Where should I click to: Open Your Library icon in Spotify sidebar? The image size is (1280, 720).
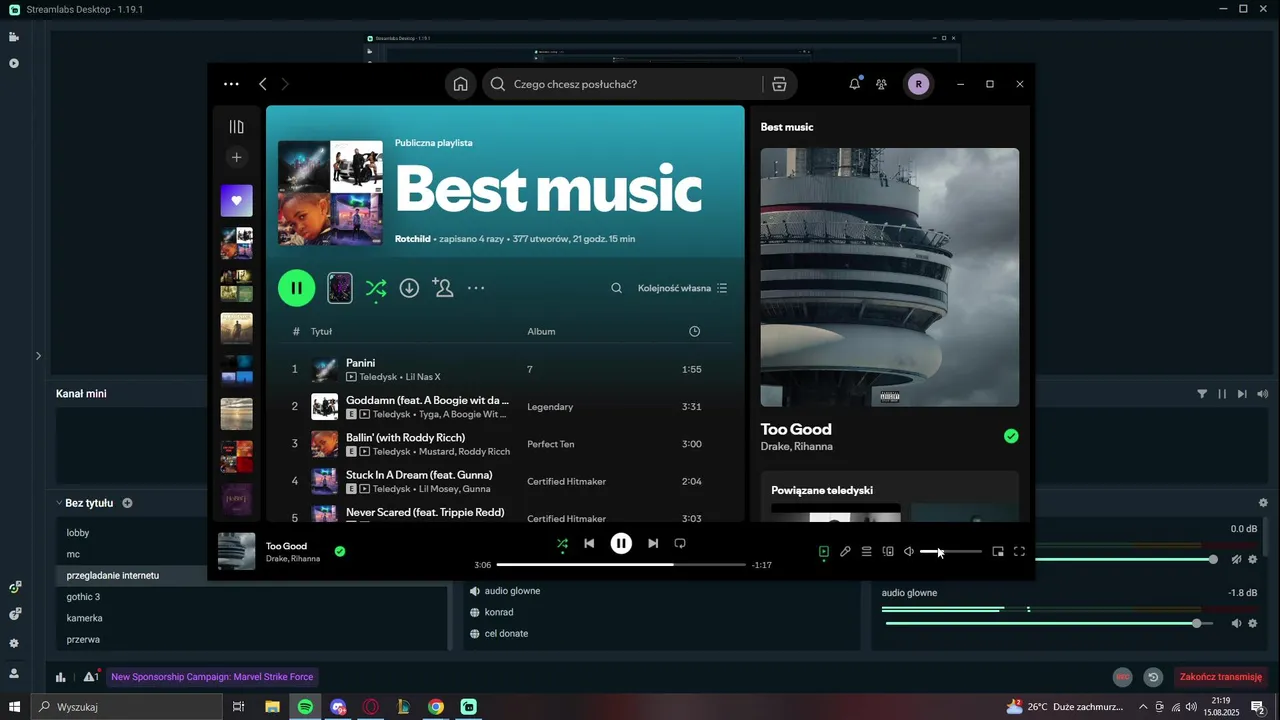coord(236,127)
